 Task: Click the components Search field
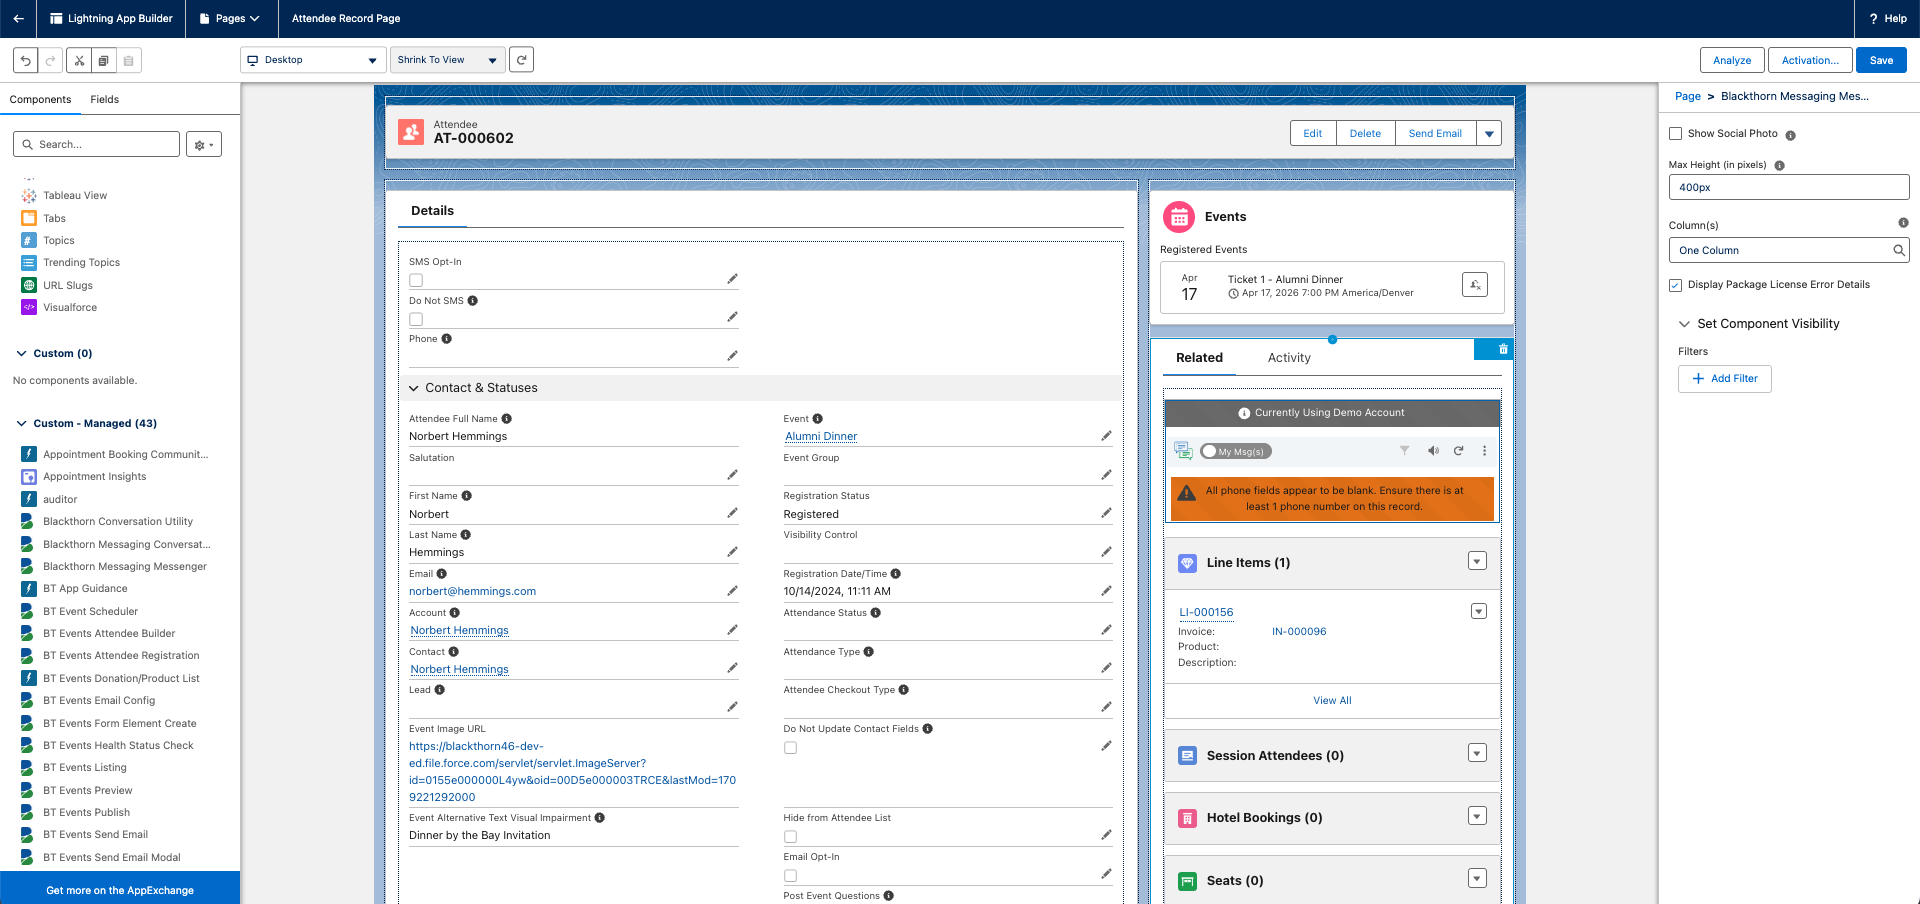(x=97, y=145)
